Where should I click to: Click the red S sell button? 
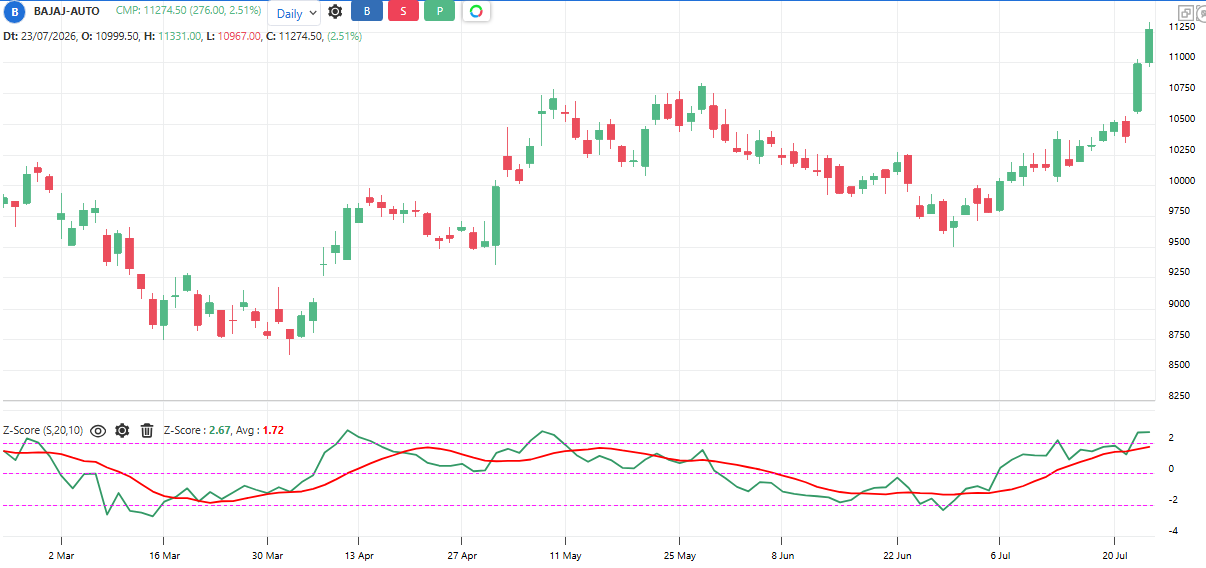[x=403, y=12]
